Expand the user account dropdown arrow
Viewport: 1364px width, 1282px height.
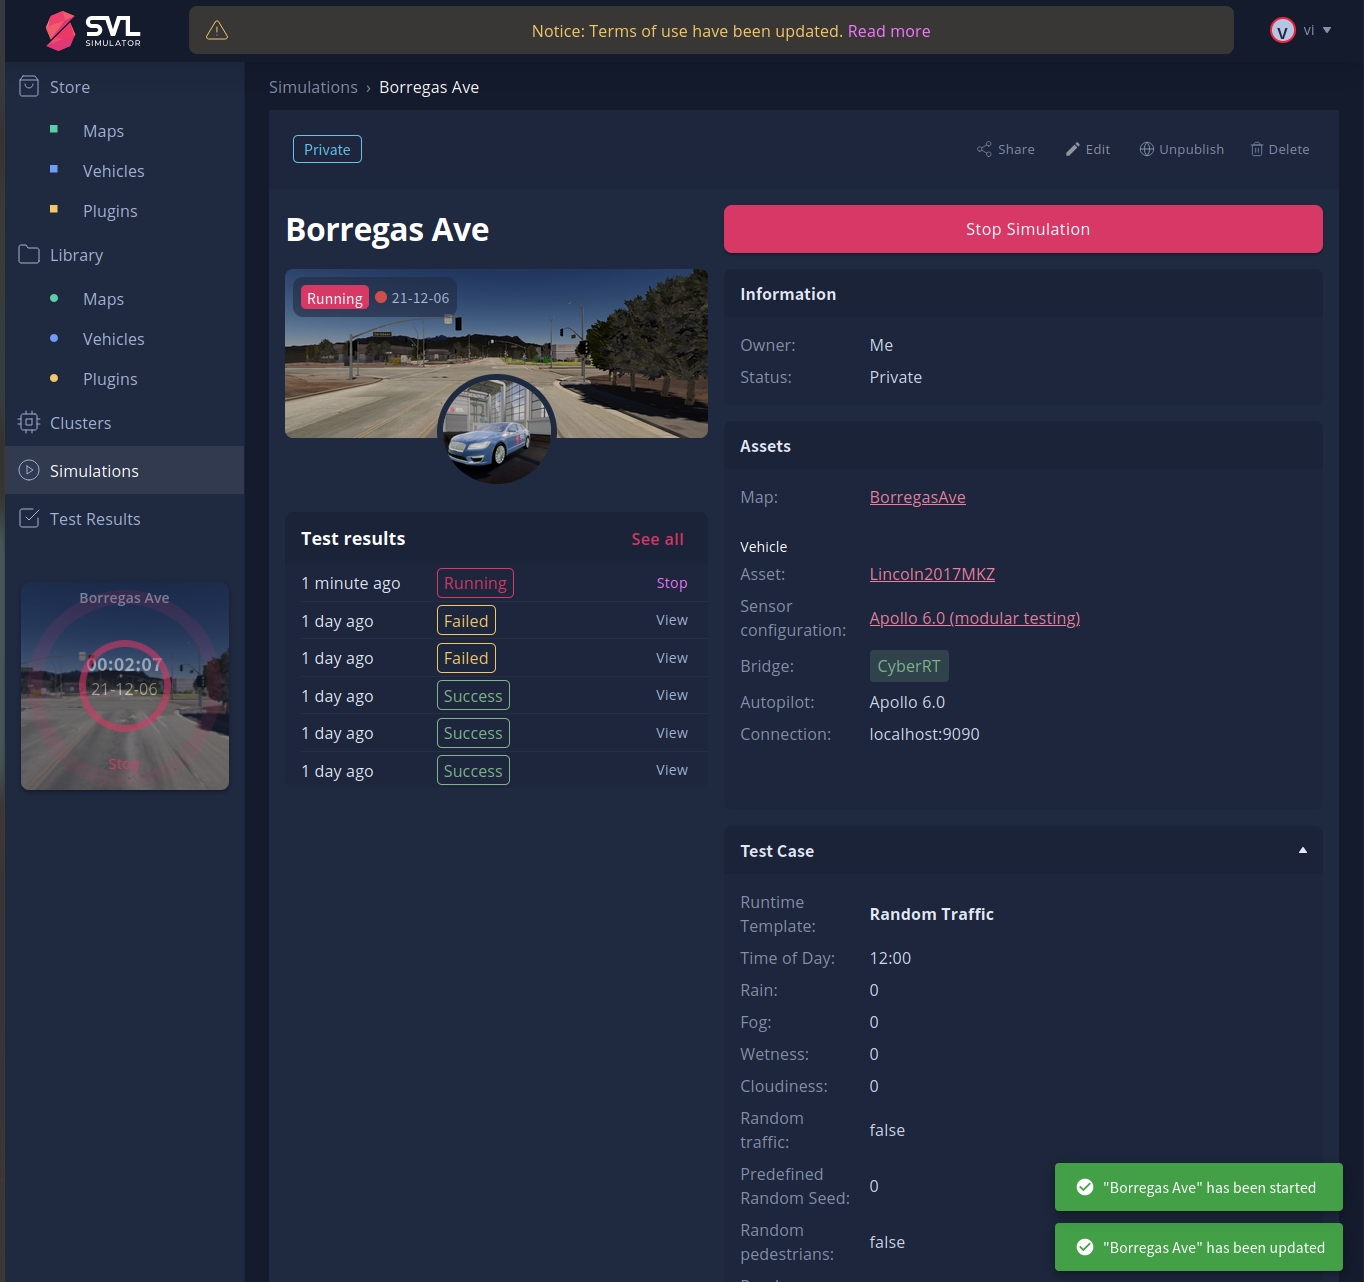coord(1327,30)
